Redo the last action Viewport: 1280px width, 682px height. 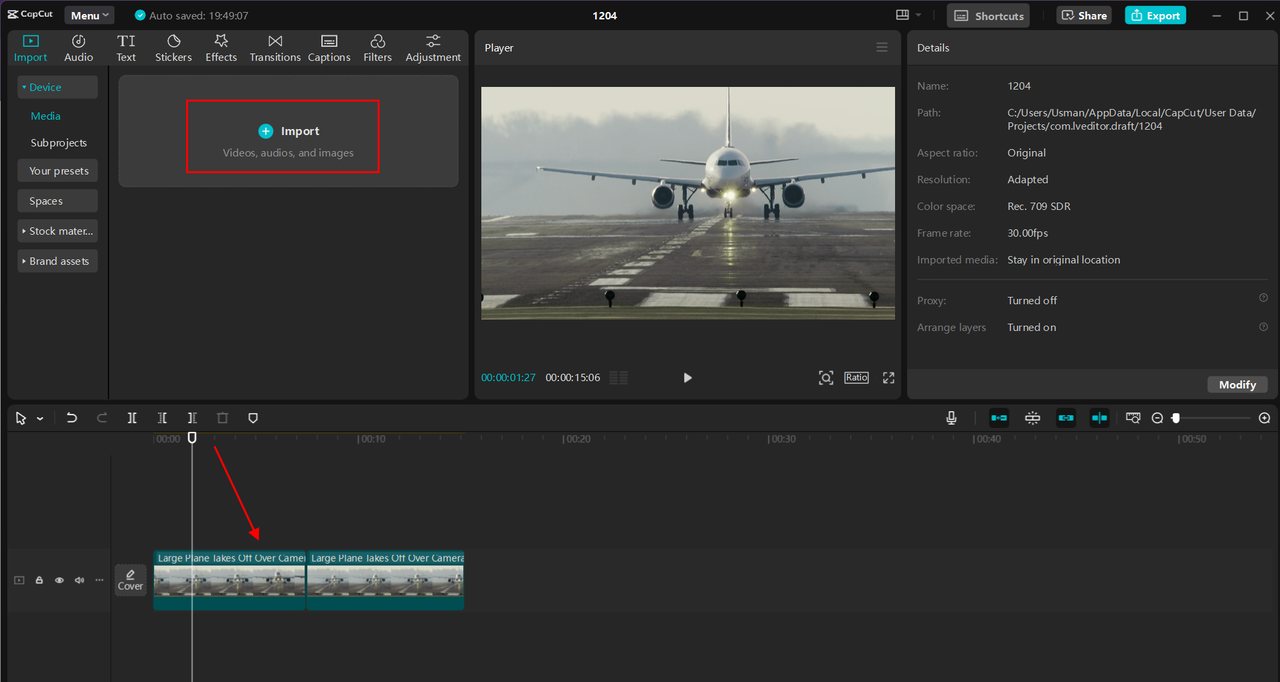coord(102,418)
